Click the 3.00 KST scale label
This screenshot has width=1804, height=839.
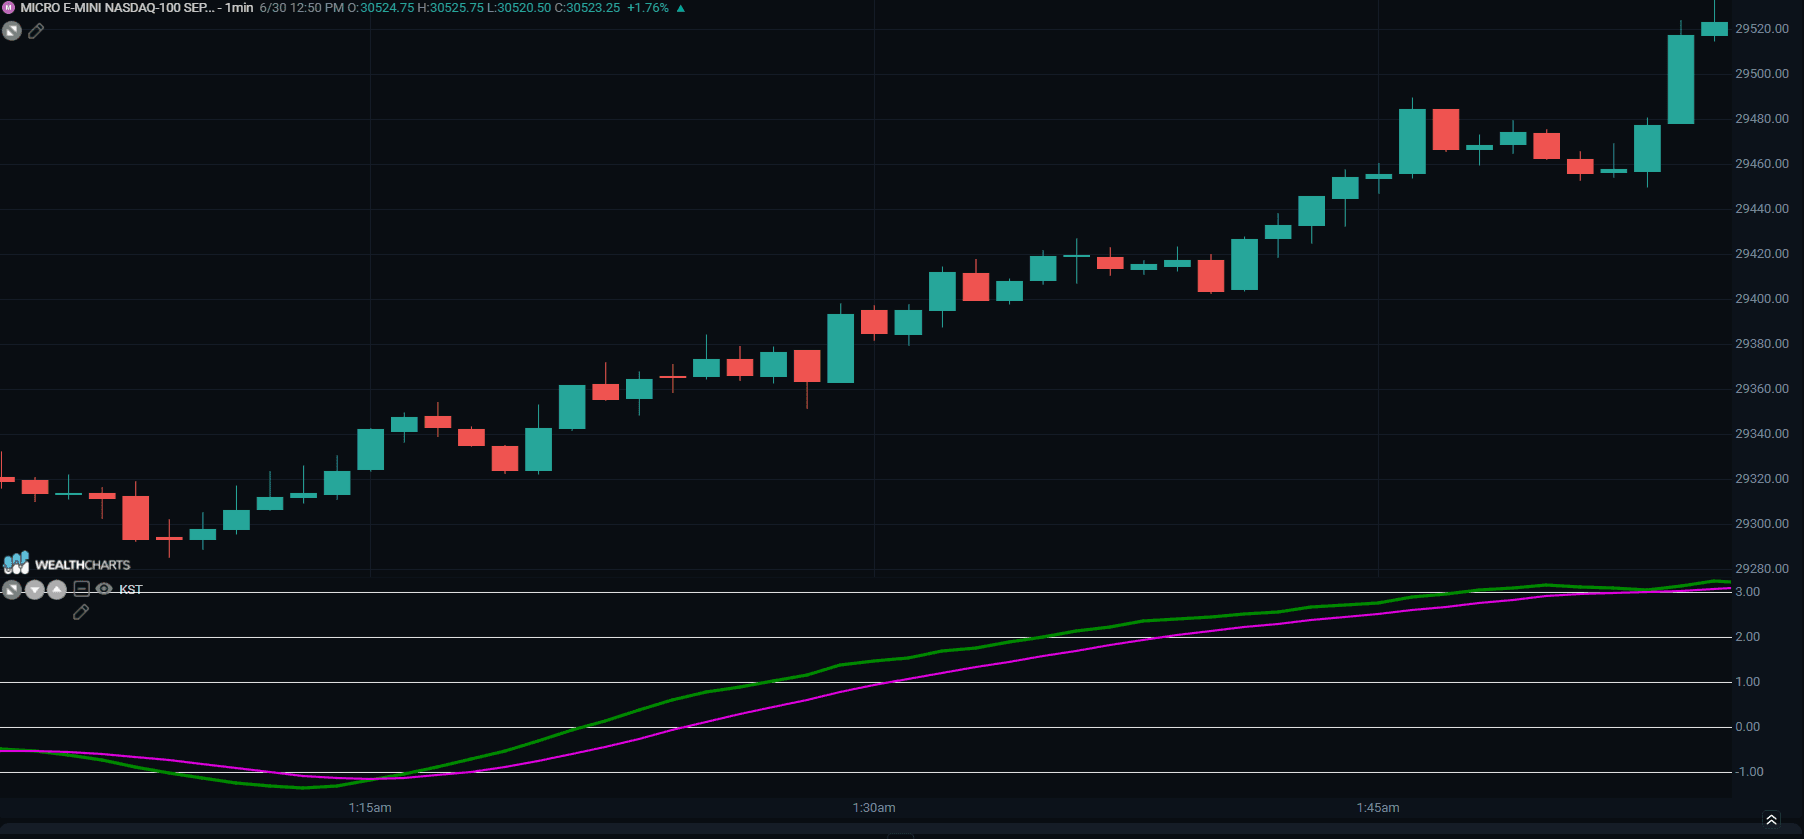[x=1748, y=592]
